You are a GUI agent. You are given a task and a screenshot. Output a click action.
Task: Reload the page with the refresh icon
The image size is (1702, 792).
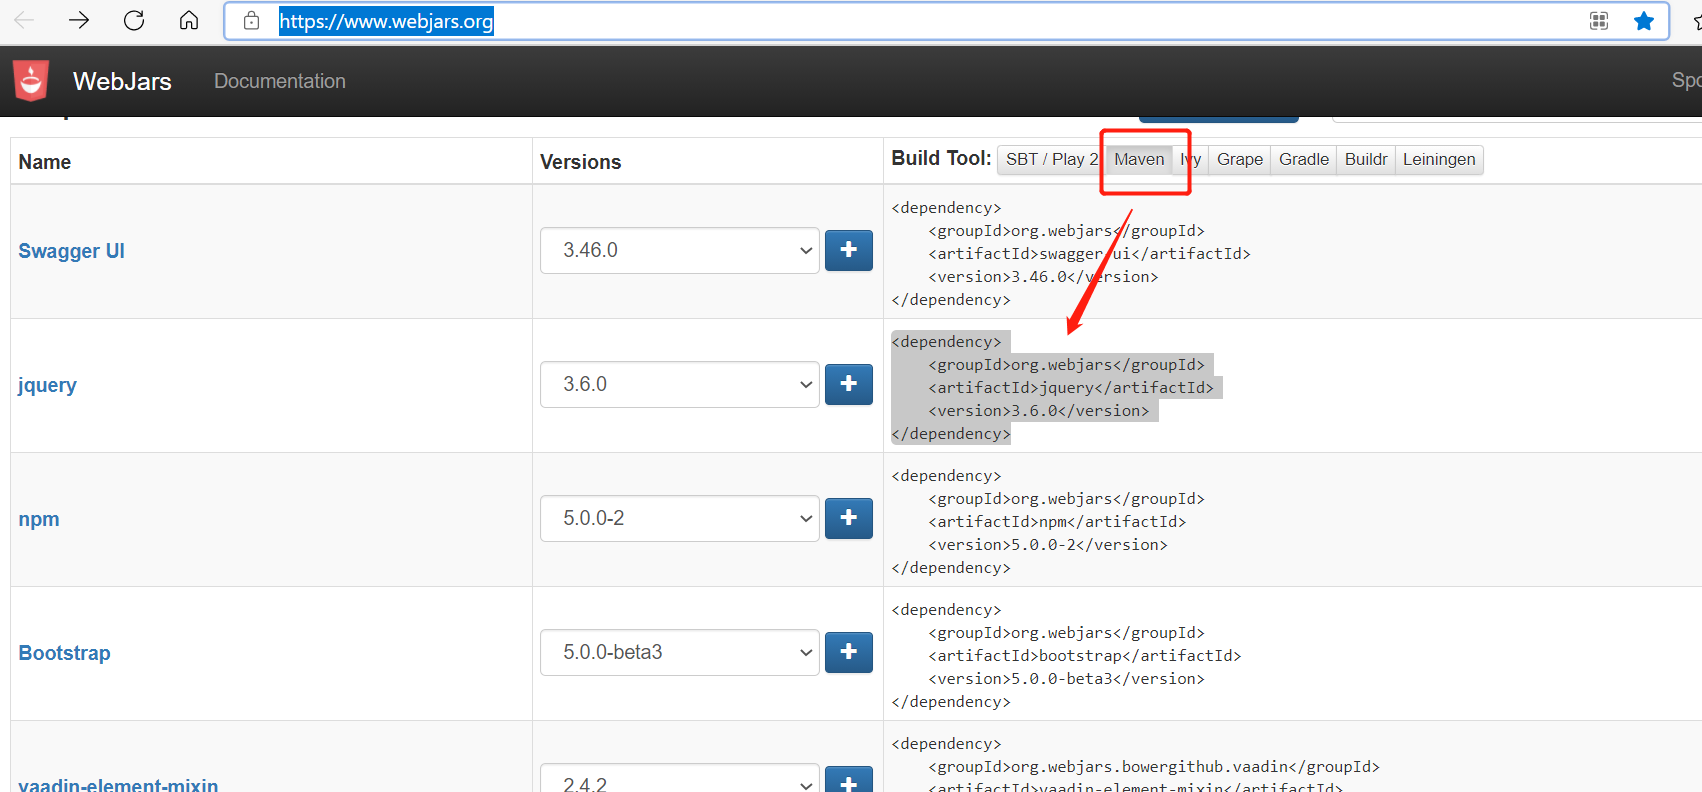click(x=134, y=20)
